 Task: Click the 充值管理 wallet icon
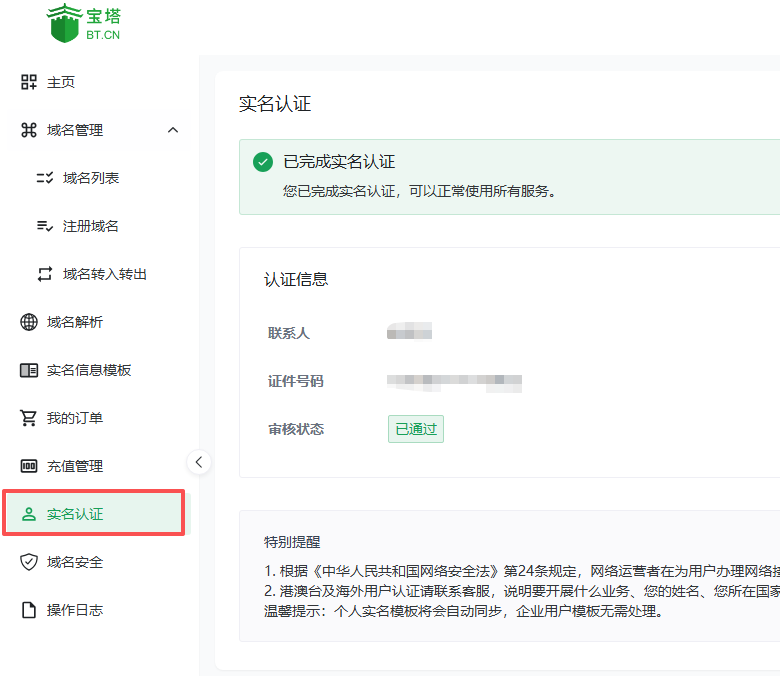coord(29,466)
